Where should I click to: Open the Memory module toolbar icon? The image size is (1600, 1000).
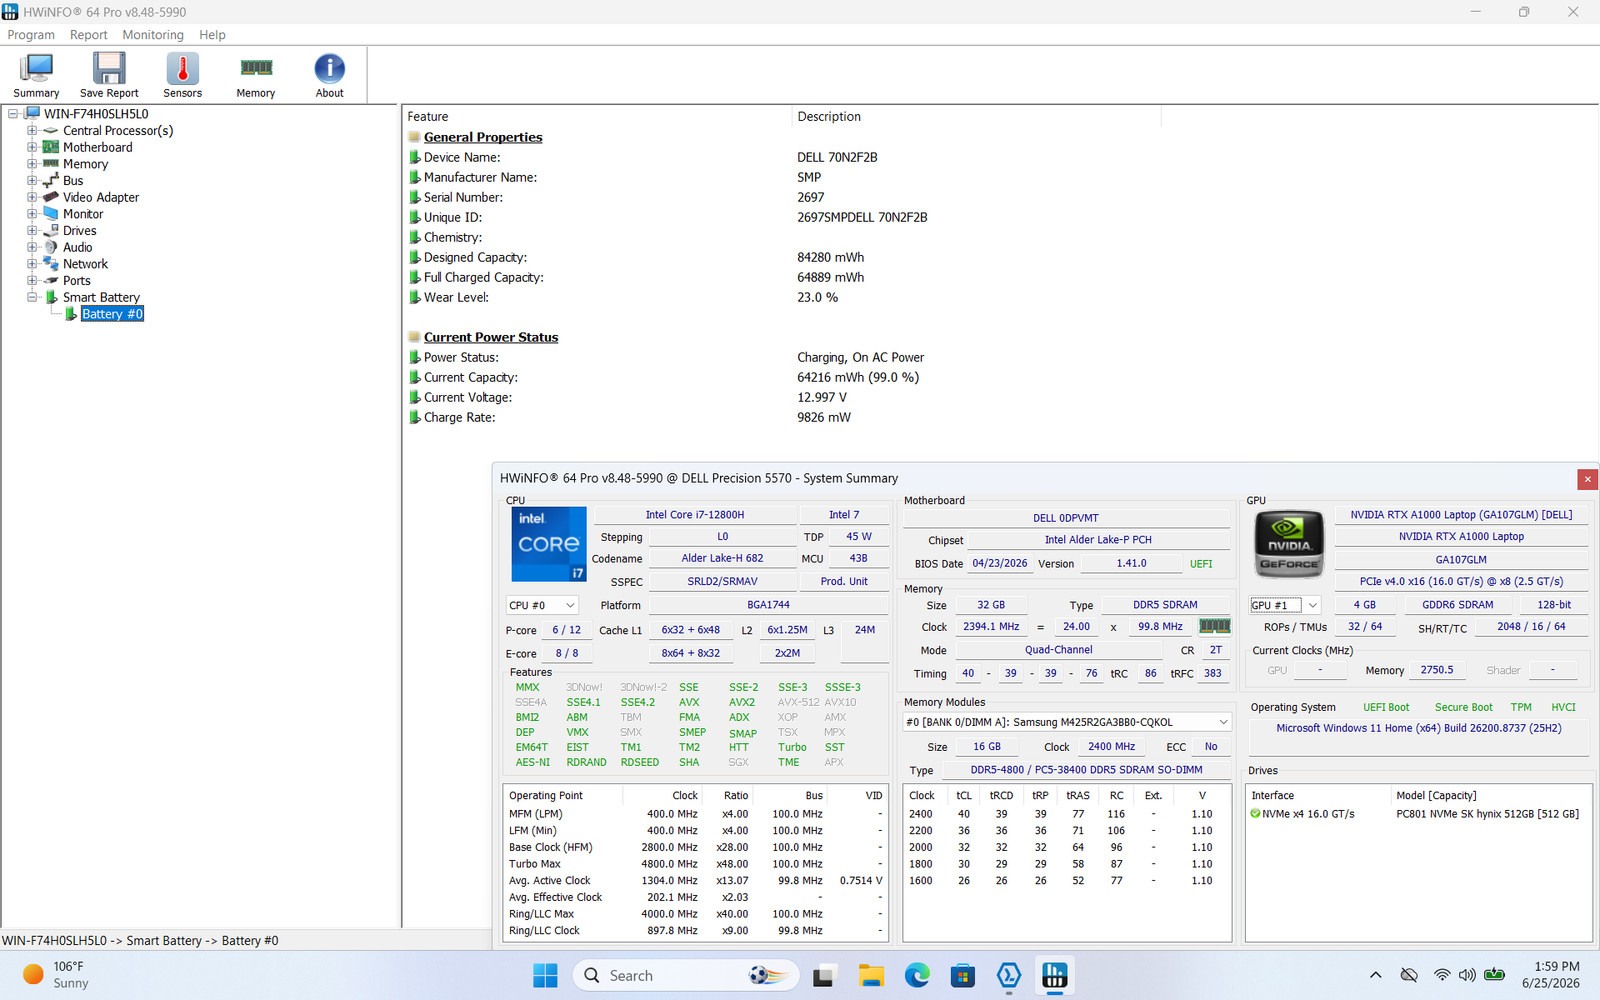(x=256, y=75)
